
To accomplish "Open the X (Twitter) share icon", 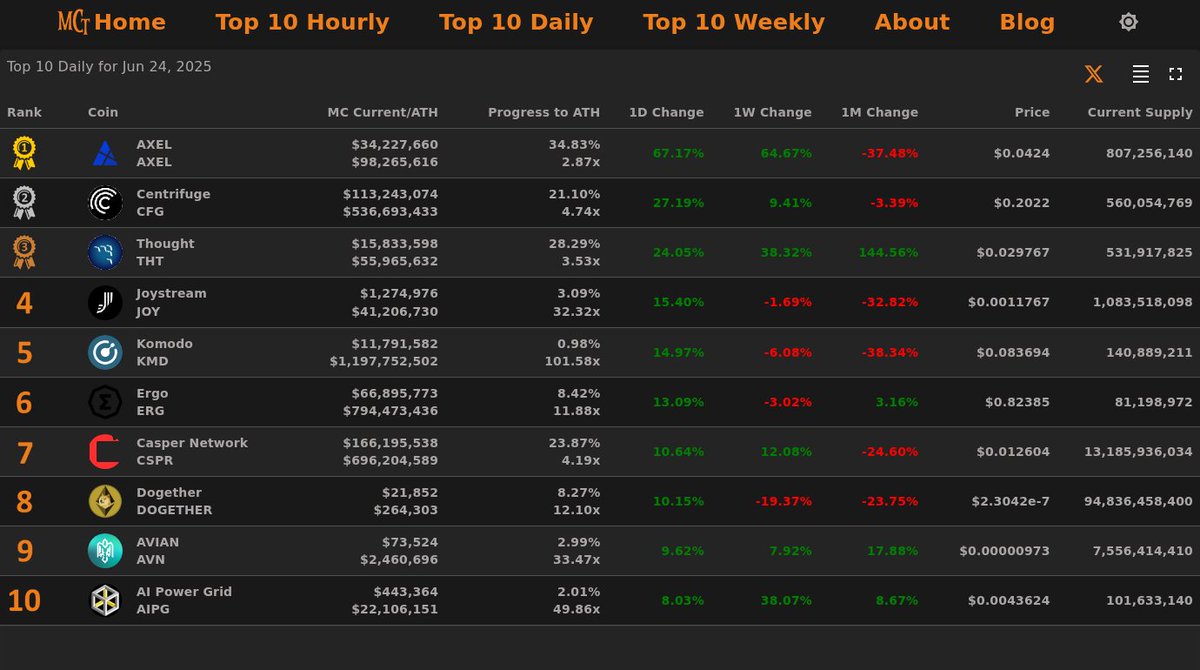I will [x=1094, y=74].
